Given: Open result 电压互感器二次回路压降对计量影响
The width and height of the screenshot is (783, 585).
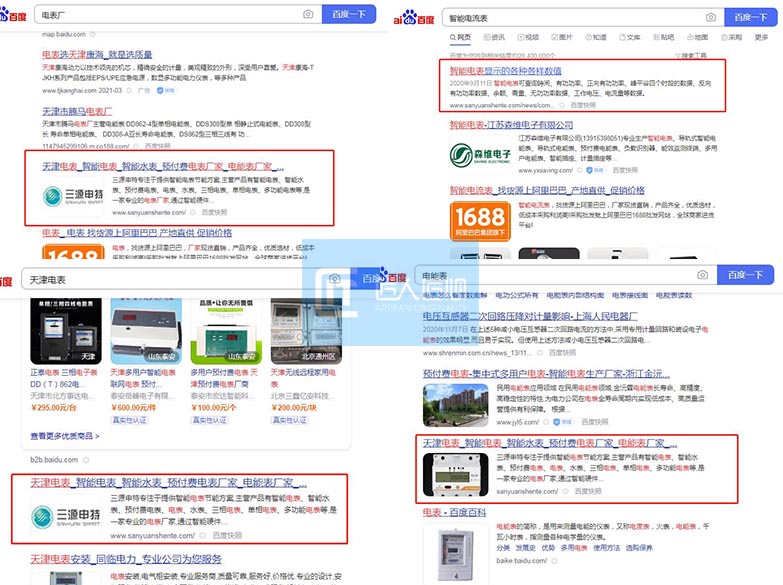Looking at the screenshot, I should click(x=530, y=316).
